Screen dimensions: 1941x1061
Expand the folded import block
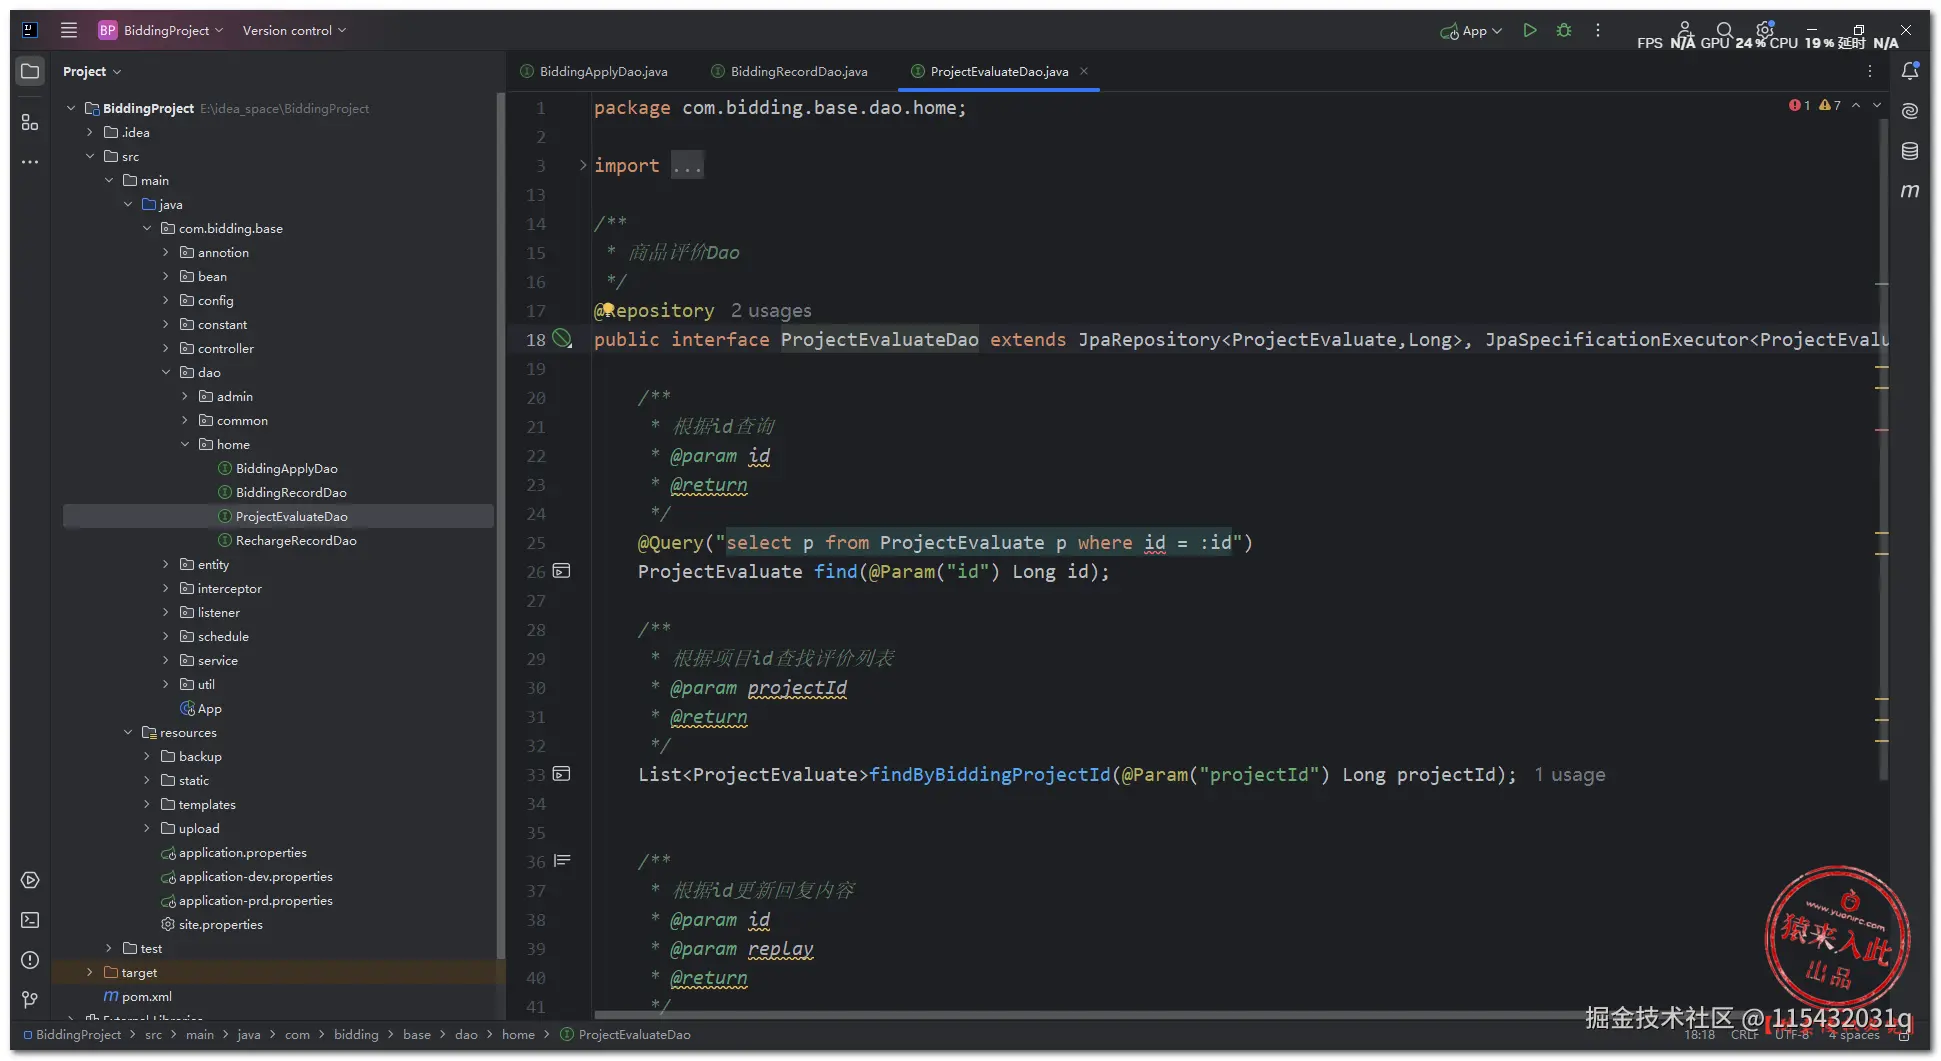tap(582, 165)
